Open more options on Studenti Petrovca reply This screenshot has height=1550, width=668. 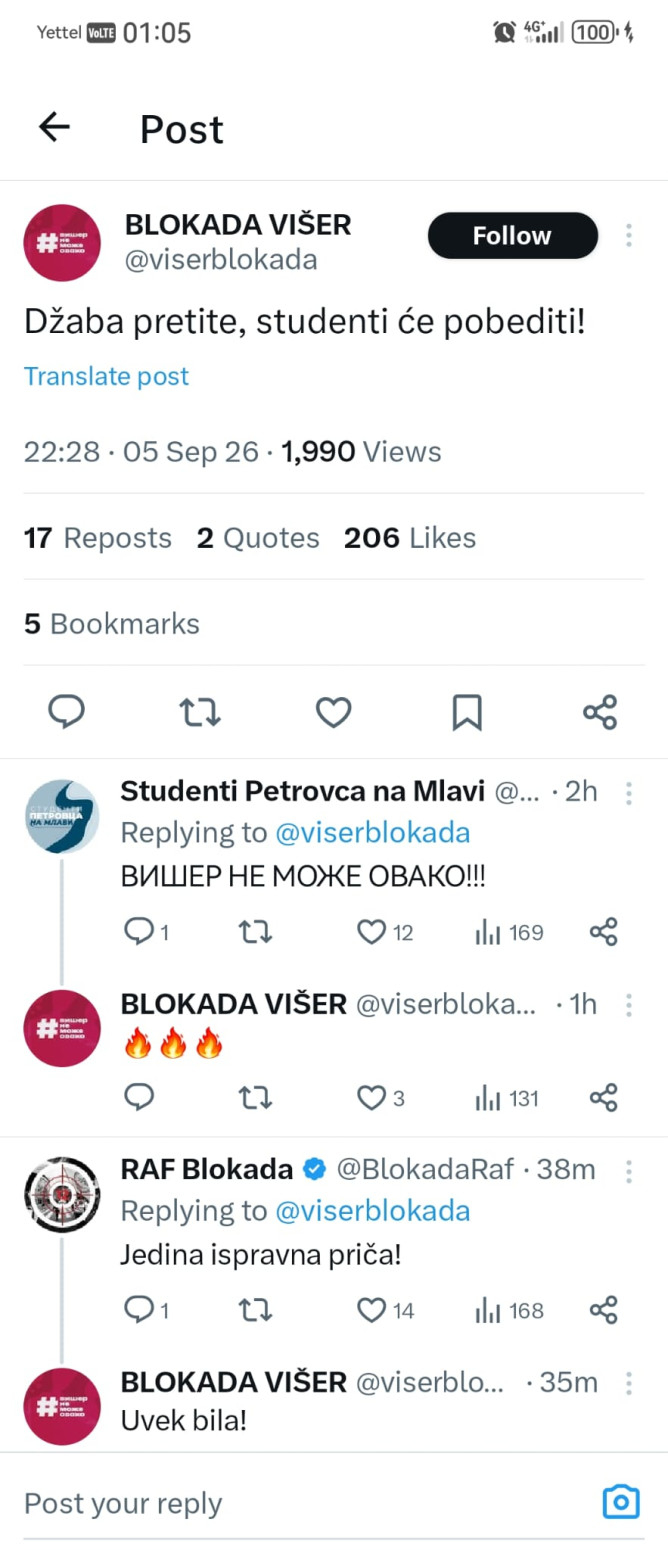coord(629,793)
